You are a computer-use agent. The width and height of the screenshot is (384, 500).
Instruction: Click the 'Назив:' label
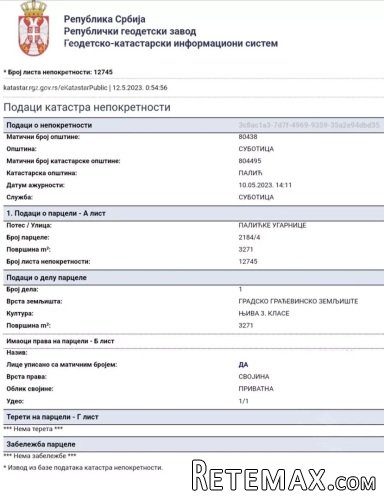[x=17, y=352]
